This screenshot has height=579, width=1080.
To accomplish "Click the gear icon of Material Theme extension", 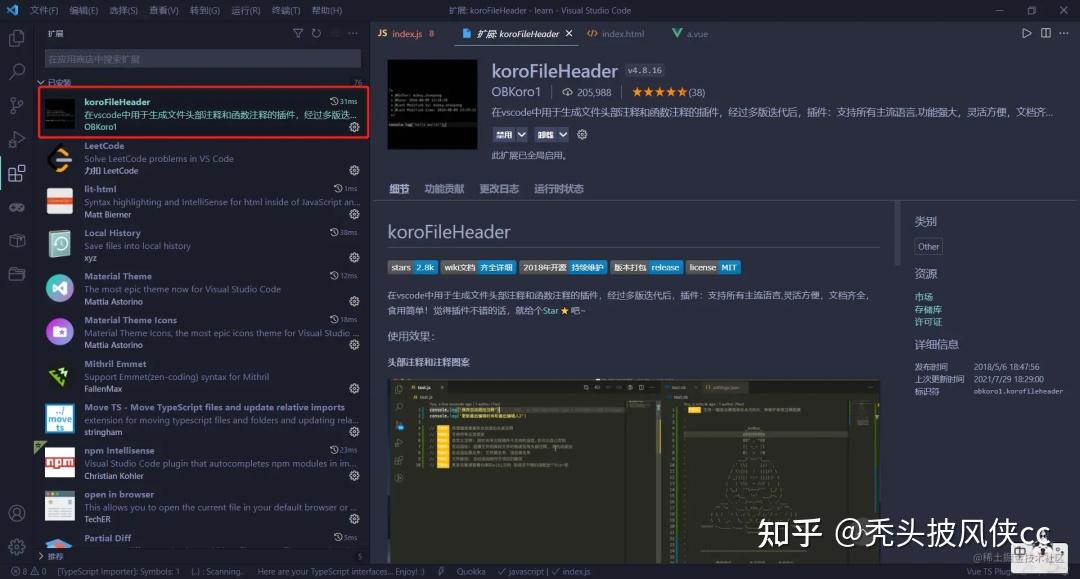I will coord(354,301).
